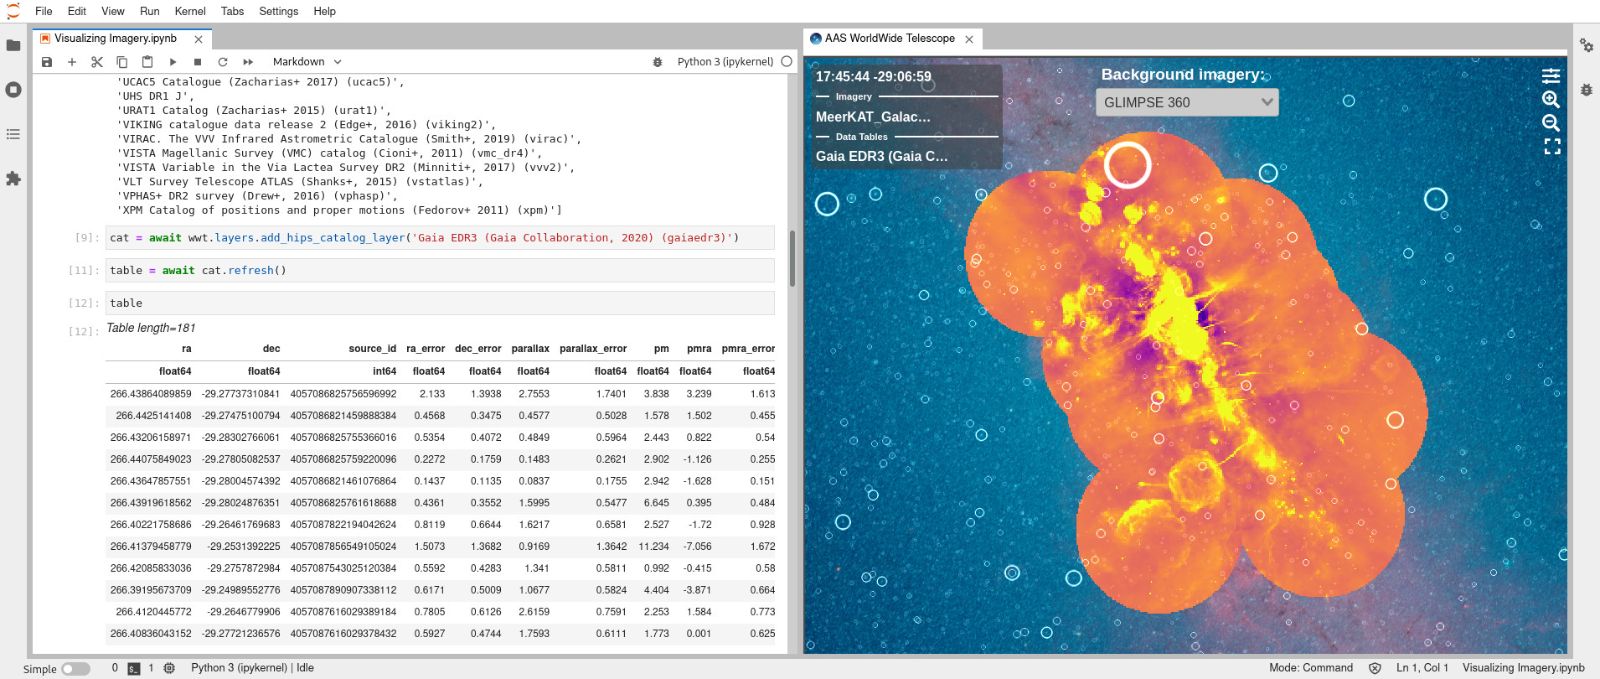Open the Extension Manager puzzle icon
Image resolution: width=1600 pixels, height=679 pixels.
13,178
